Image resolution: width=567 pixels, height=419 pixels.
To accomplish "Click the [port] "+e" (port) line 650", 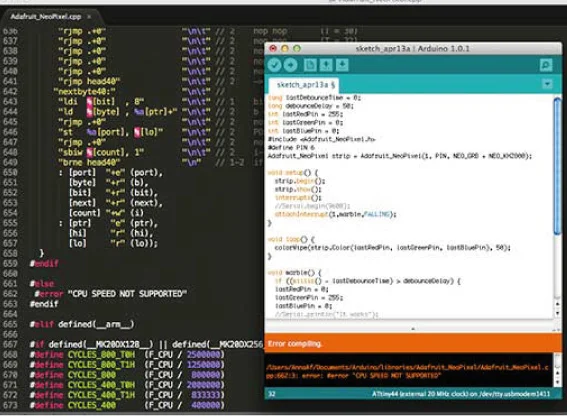I will [x=111, y=172].
